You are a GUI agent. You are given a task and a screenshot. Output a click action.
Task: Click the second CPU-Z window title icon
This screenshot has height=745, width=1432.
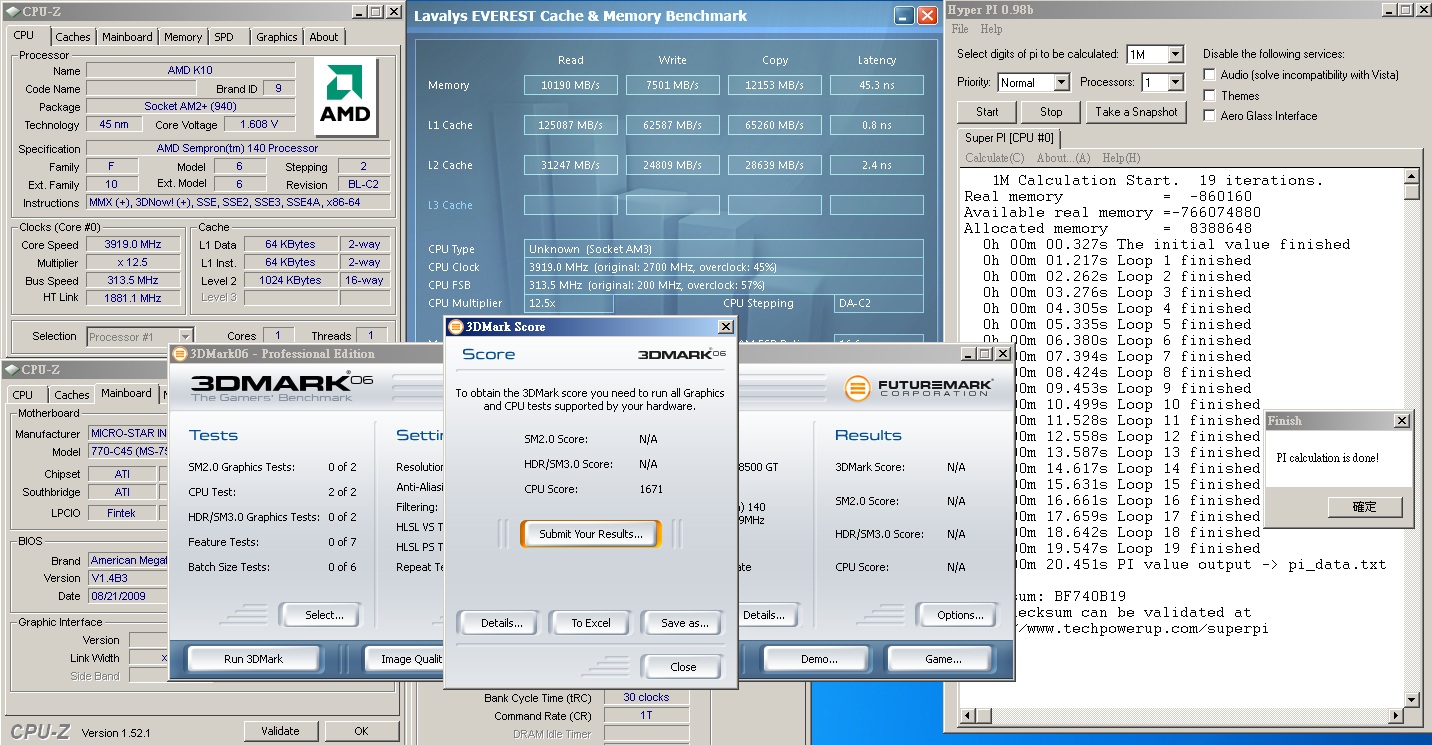10,369
